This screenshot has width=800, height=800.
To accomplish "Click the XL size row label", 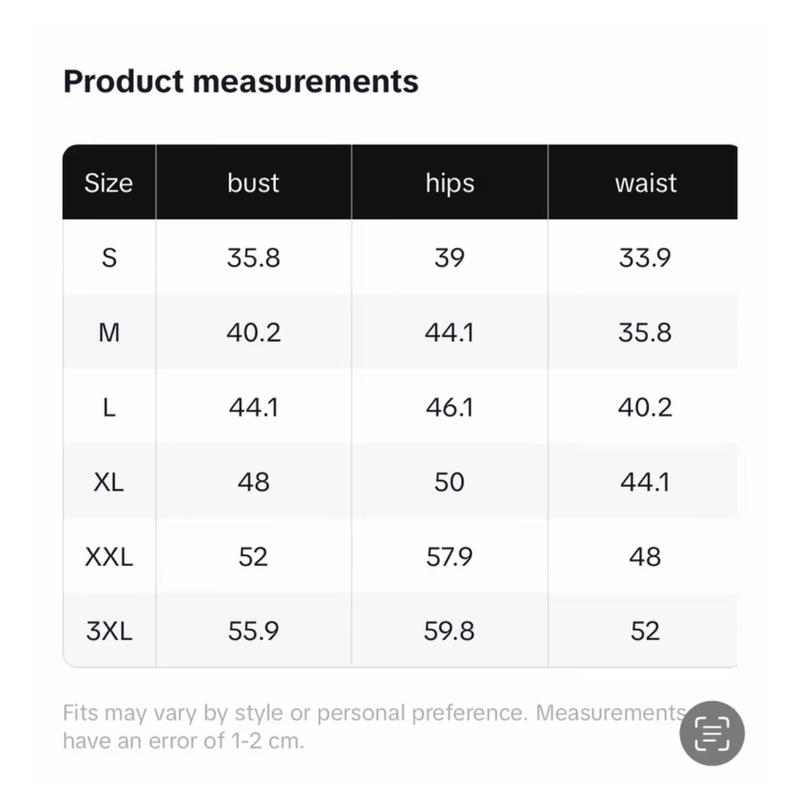I will point(109,482).
